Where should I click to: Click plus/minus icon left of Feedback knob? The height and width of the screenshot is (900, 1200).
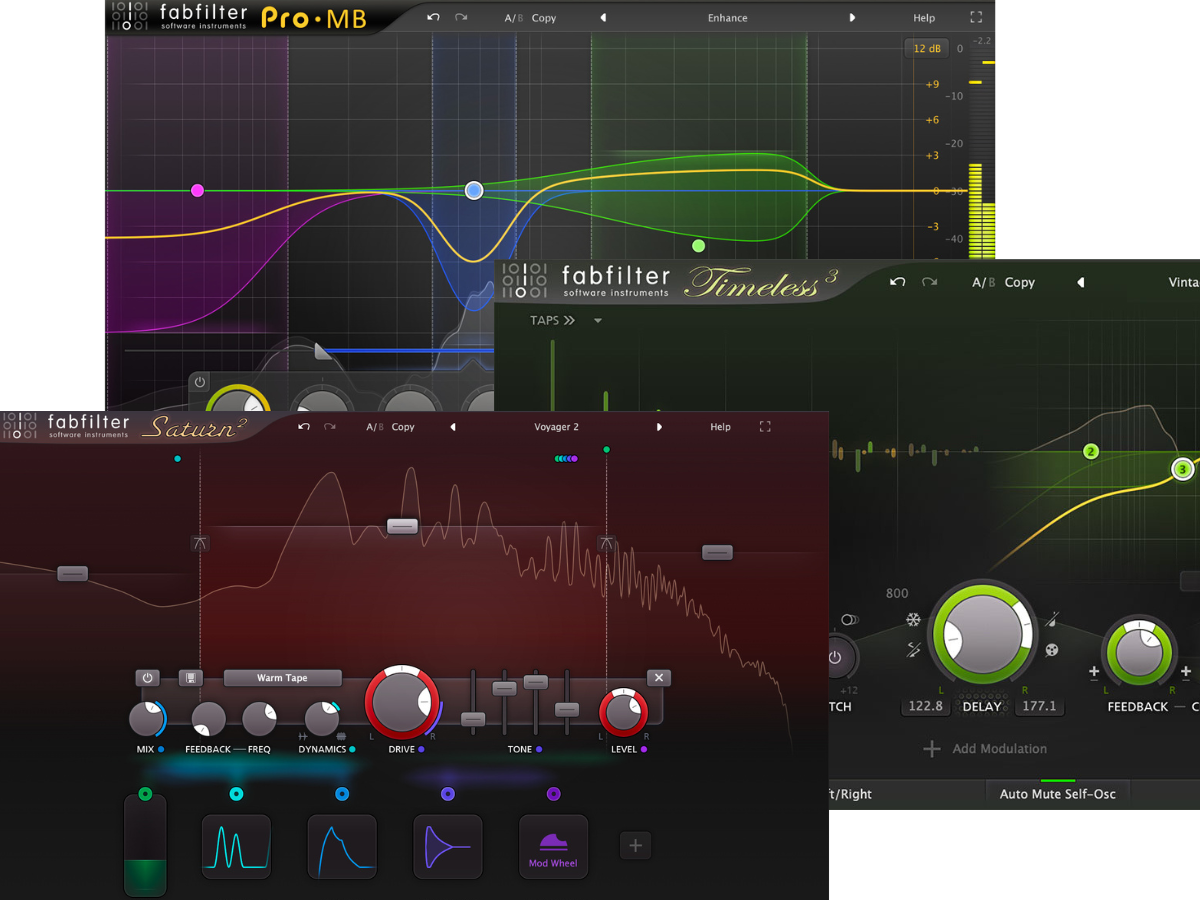(x=1094, y=672)
